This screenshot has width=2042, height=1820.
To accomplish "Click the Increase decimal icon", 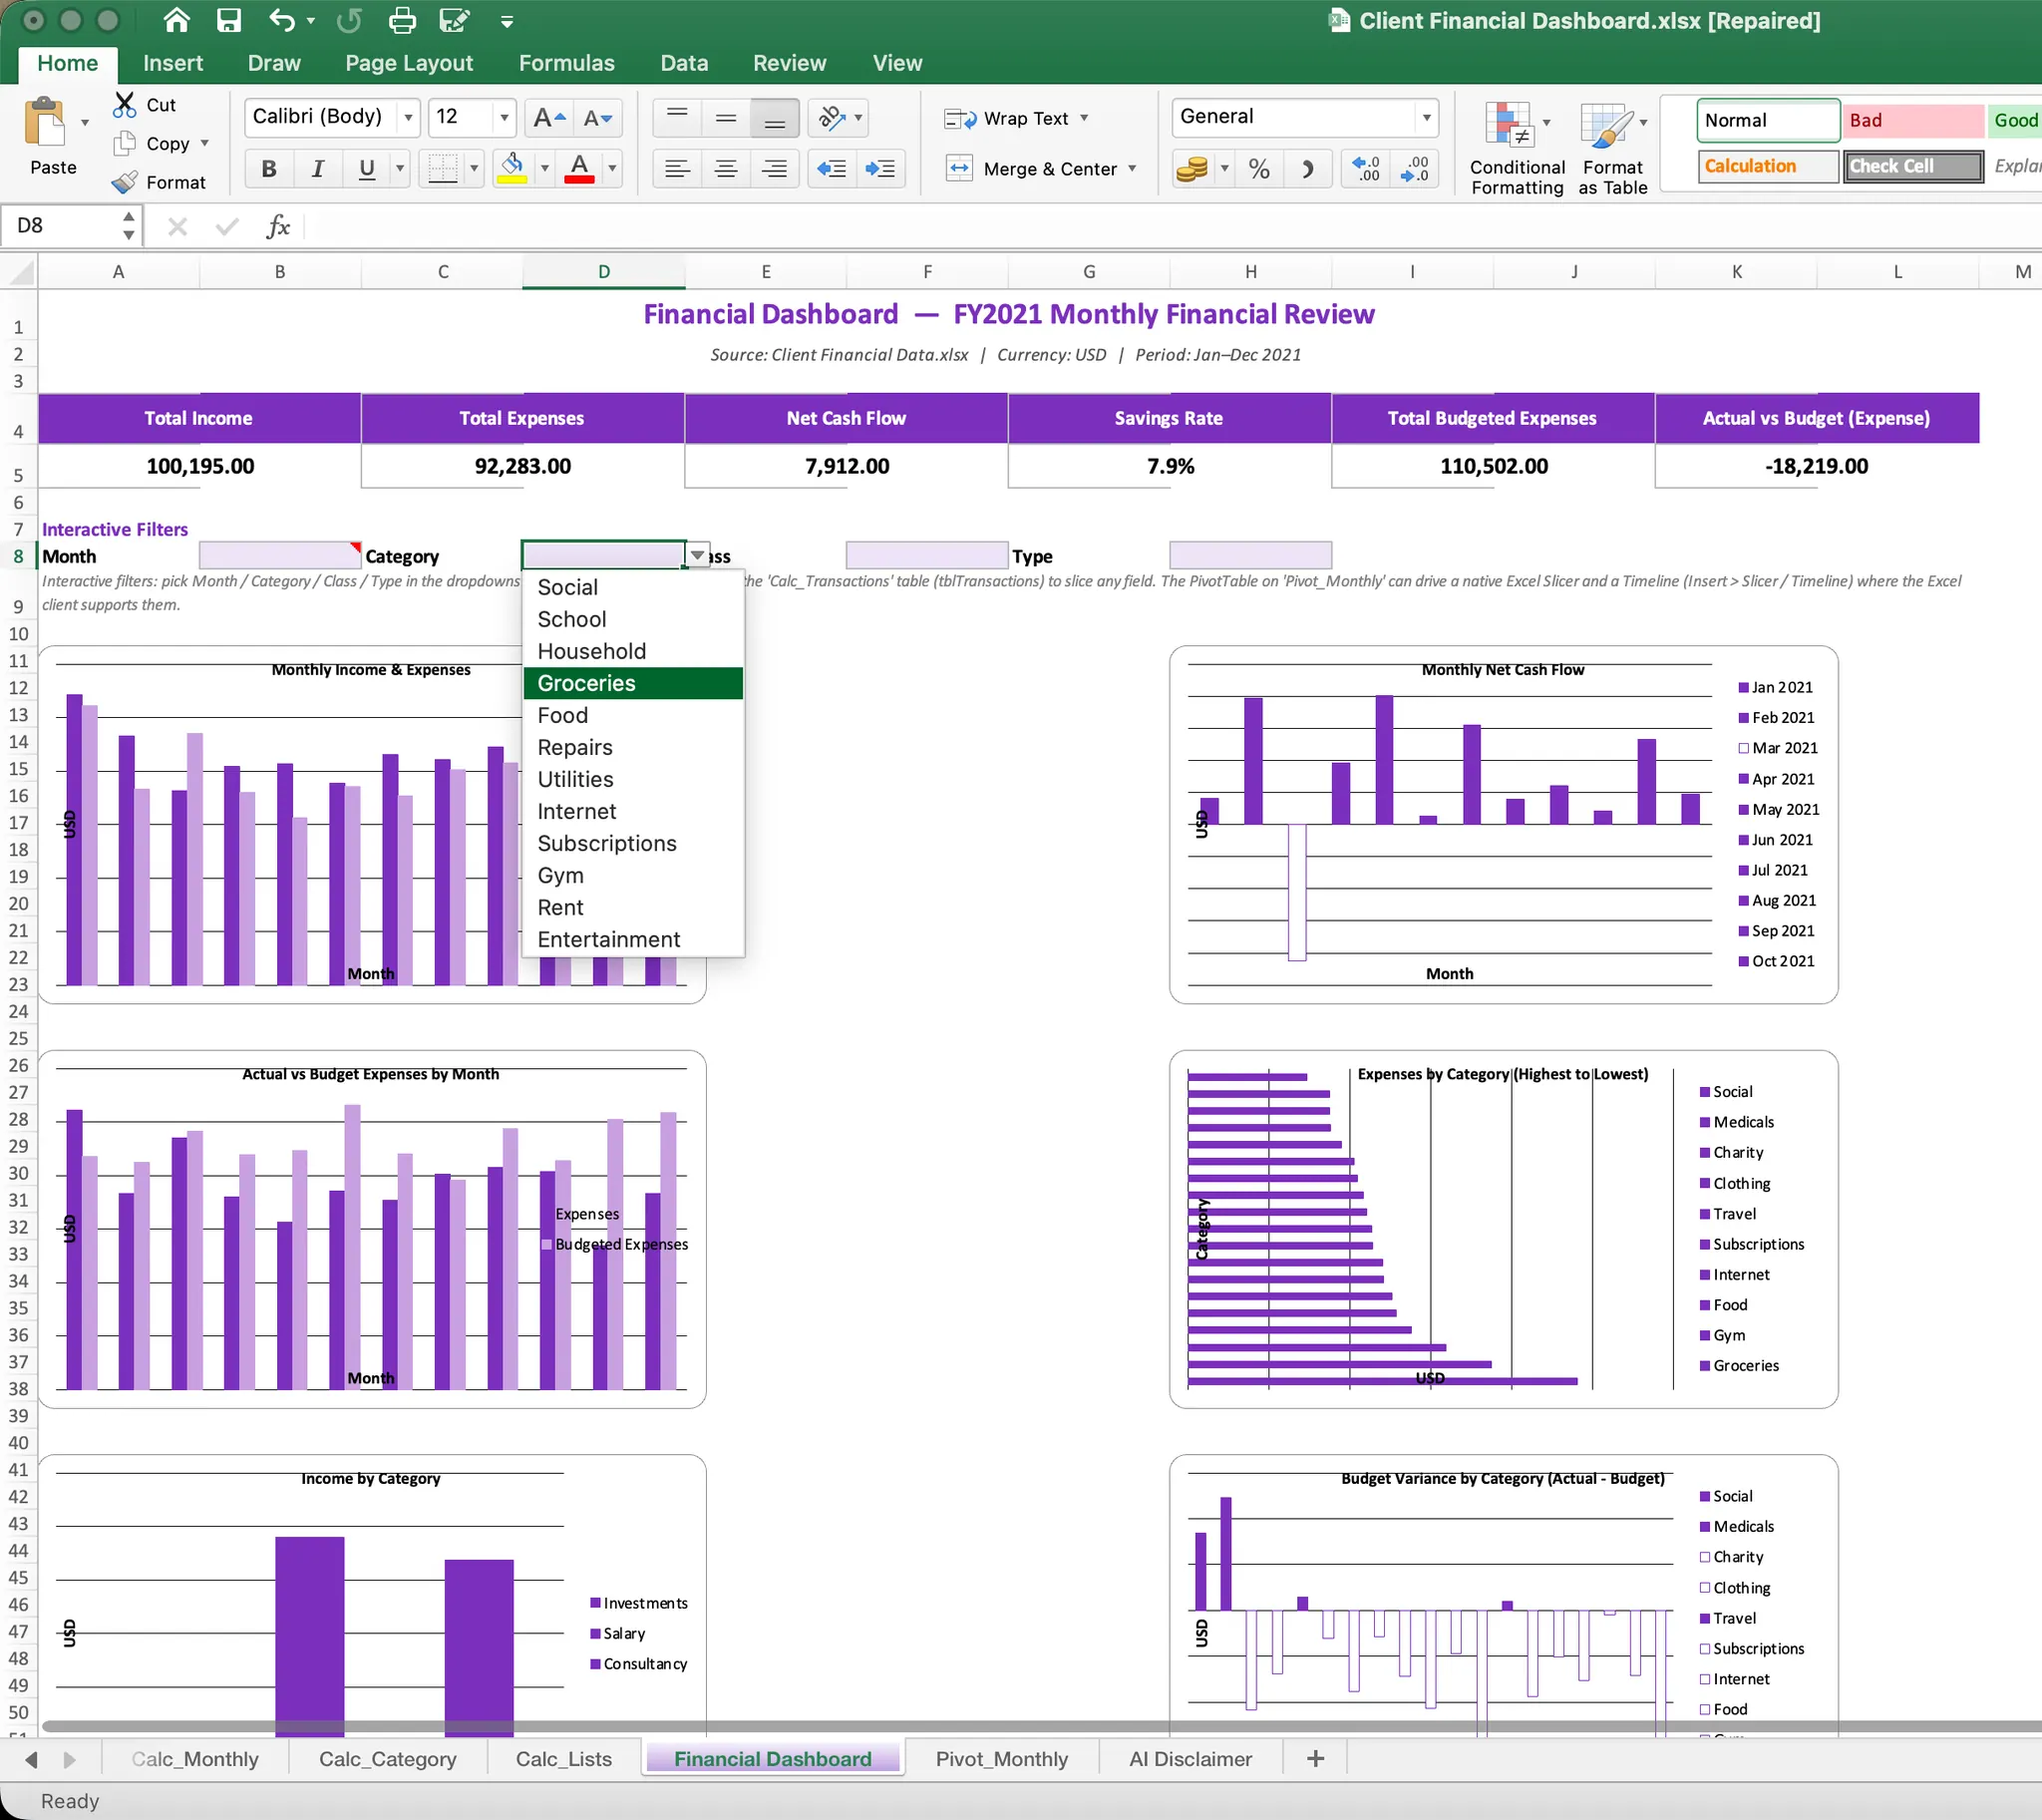I will (1366, 169).
